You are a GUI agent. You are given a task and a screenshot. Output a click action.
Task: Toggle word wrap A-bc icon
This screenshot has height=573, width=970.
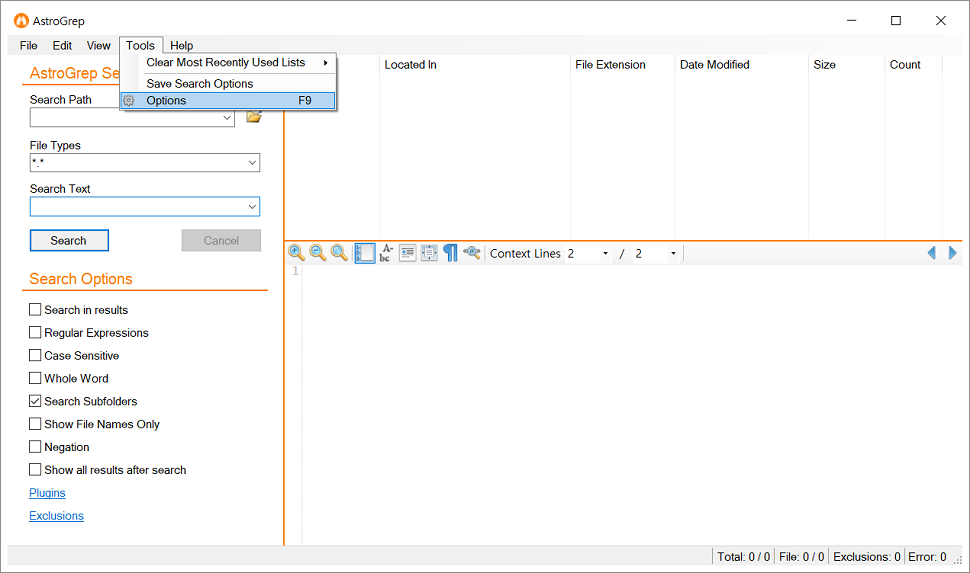[x=386, y=253]
